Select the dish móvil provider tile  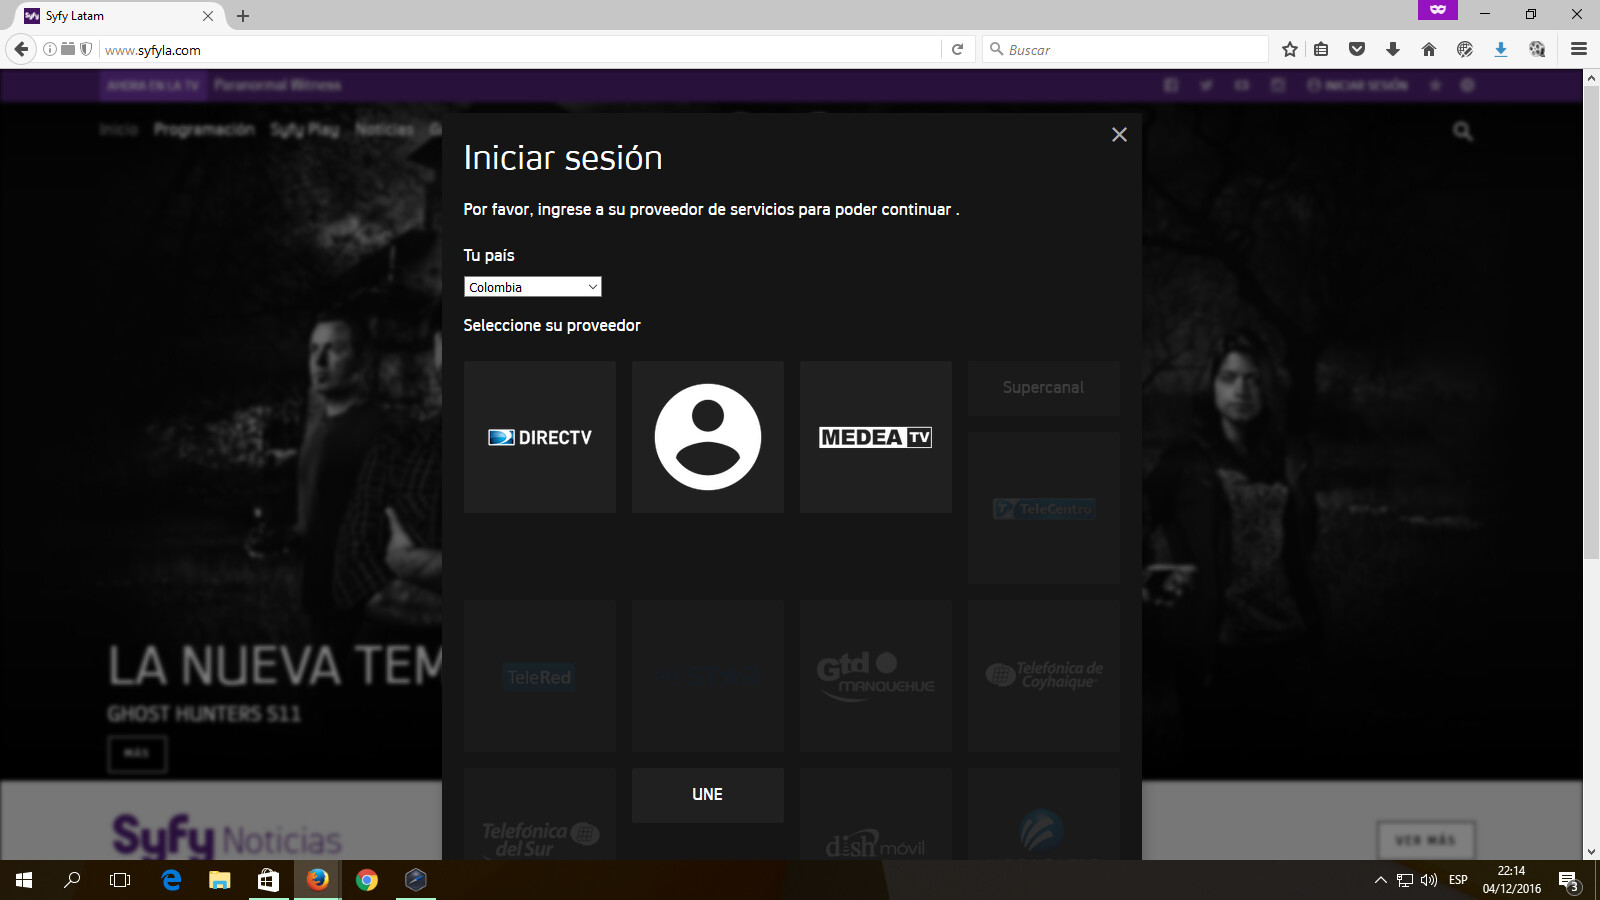tap(876, 814)
